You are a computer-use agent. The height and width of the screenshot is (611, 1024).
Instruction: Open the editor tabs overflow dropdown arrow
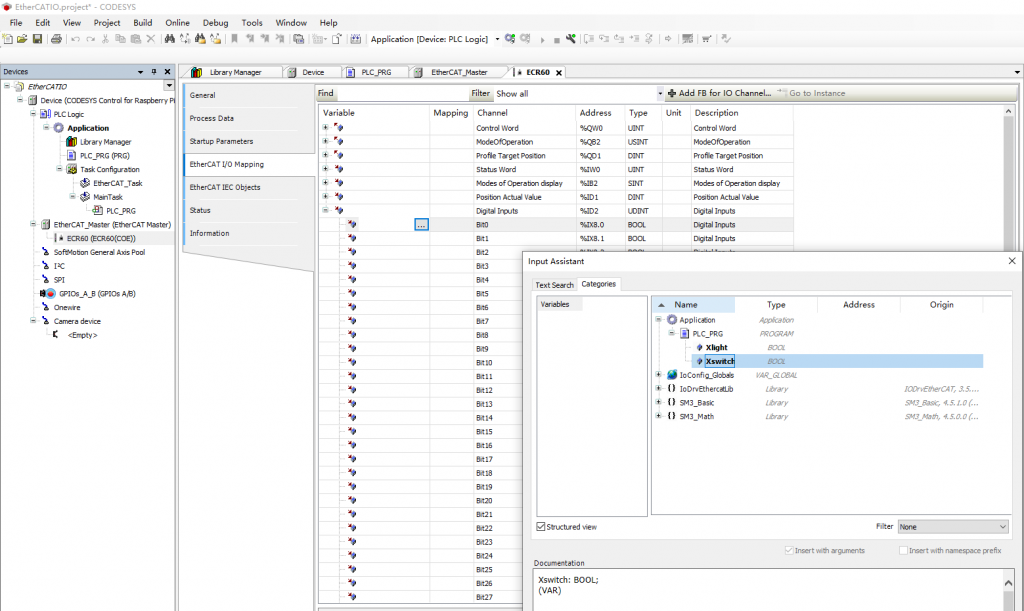[1017, 72]
